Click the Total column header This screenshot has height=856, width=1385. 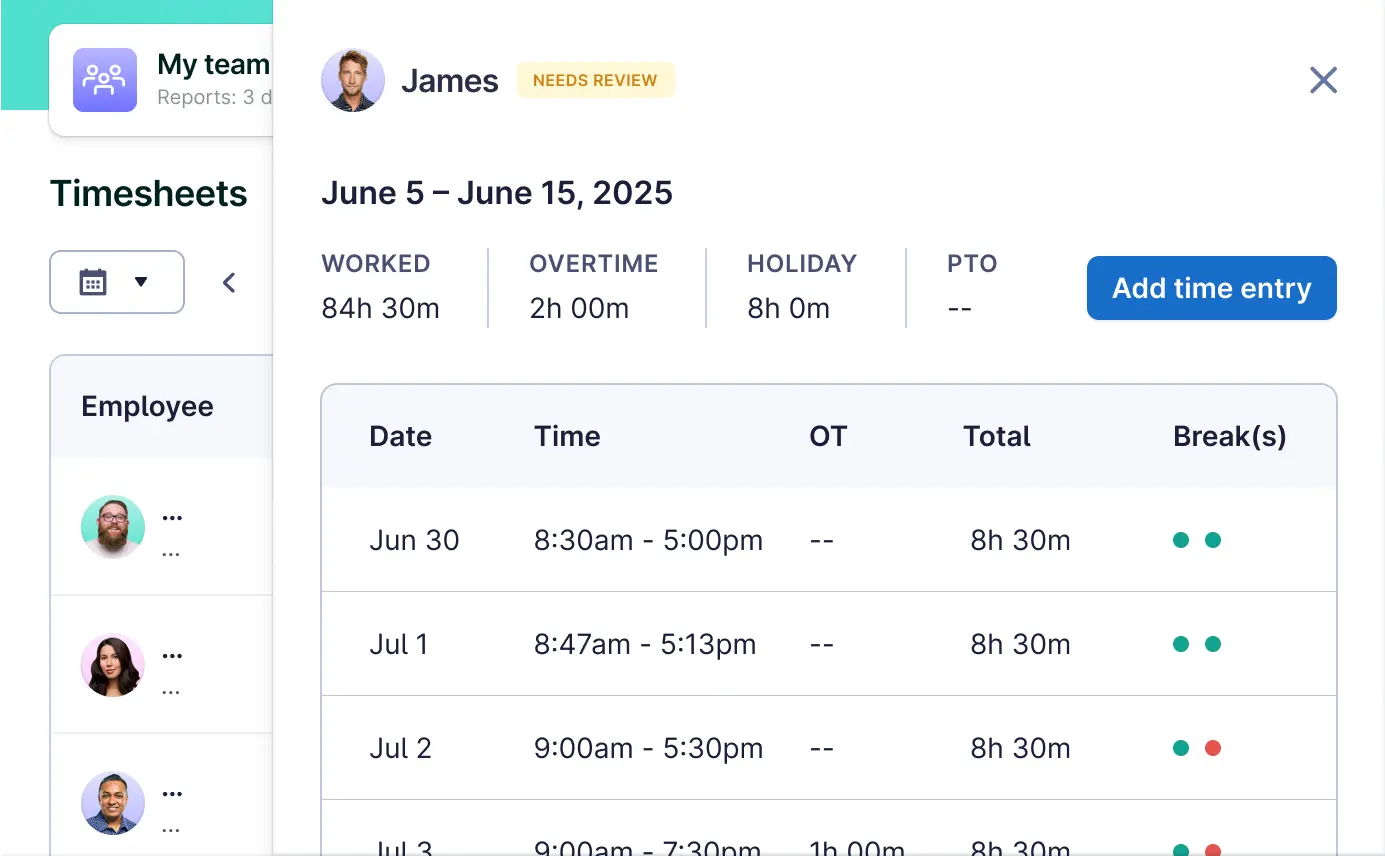[996, 436]
